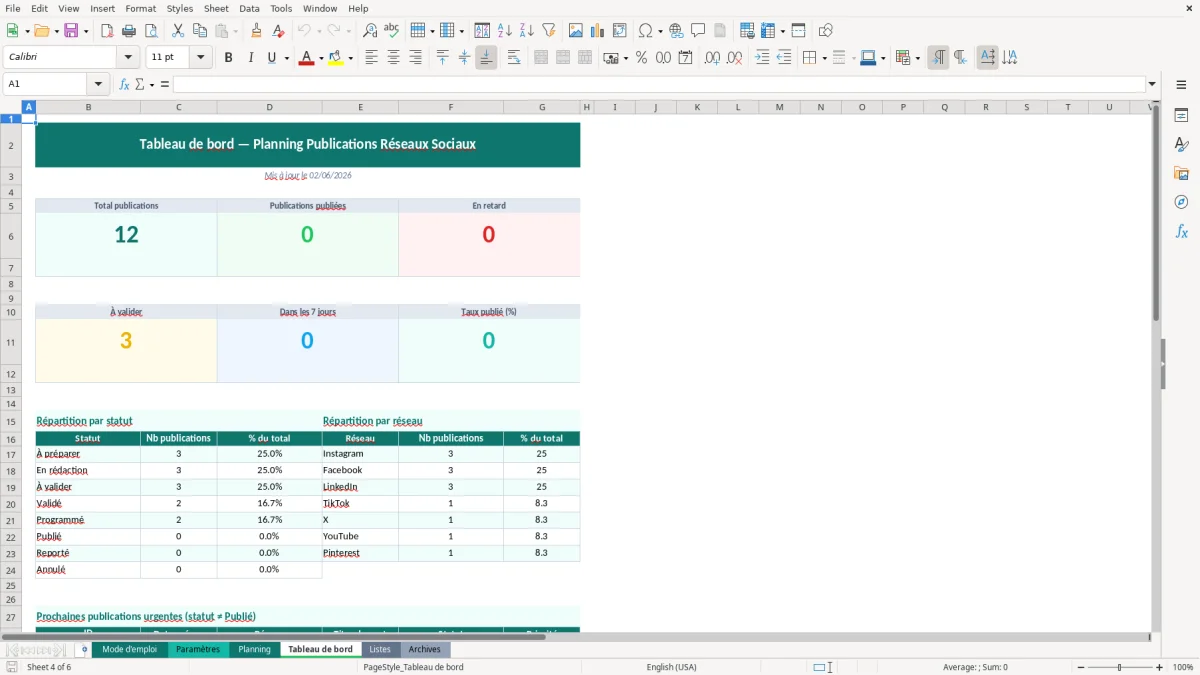The width and height of the screenshot is (1200, 675).
Task: Click the vertical scrollbar thumb
Action: coord(1156,215)
